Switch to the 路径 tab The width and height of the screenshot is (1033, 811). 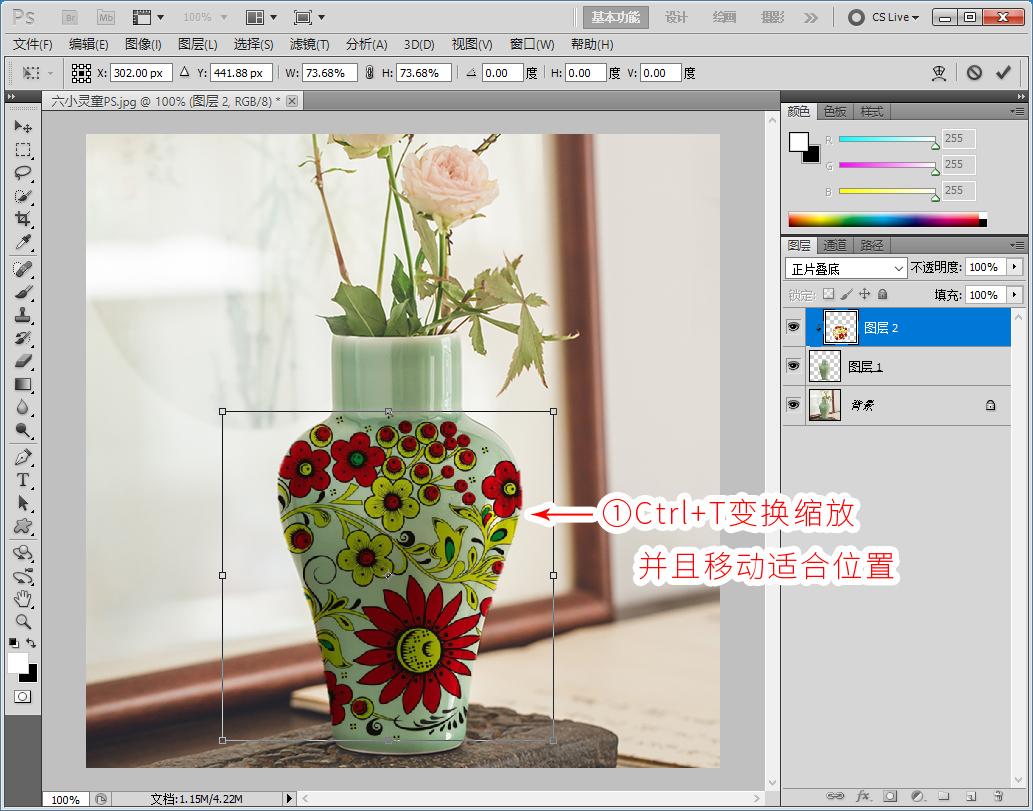point(872,245)
